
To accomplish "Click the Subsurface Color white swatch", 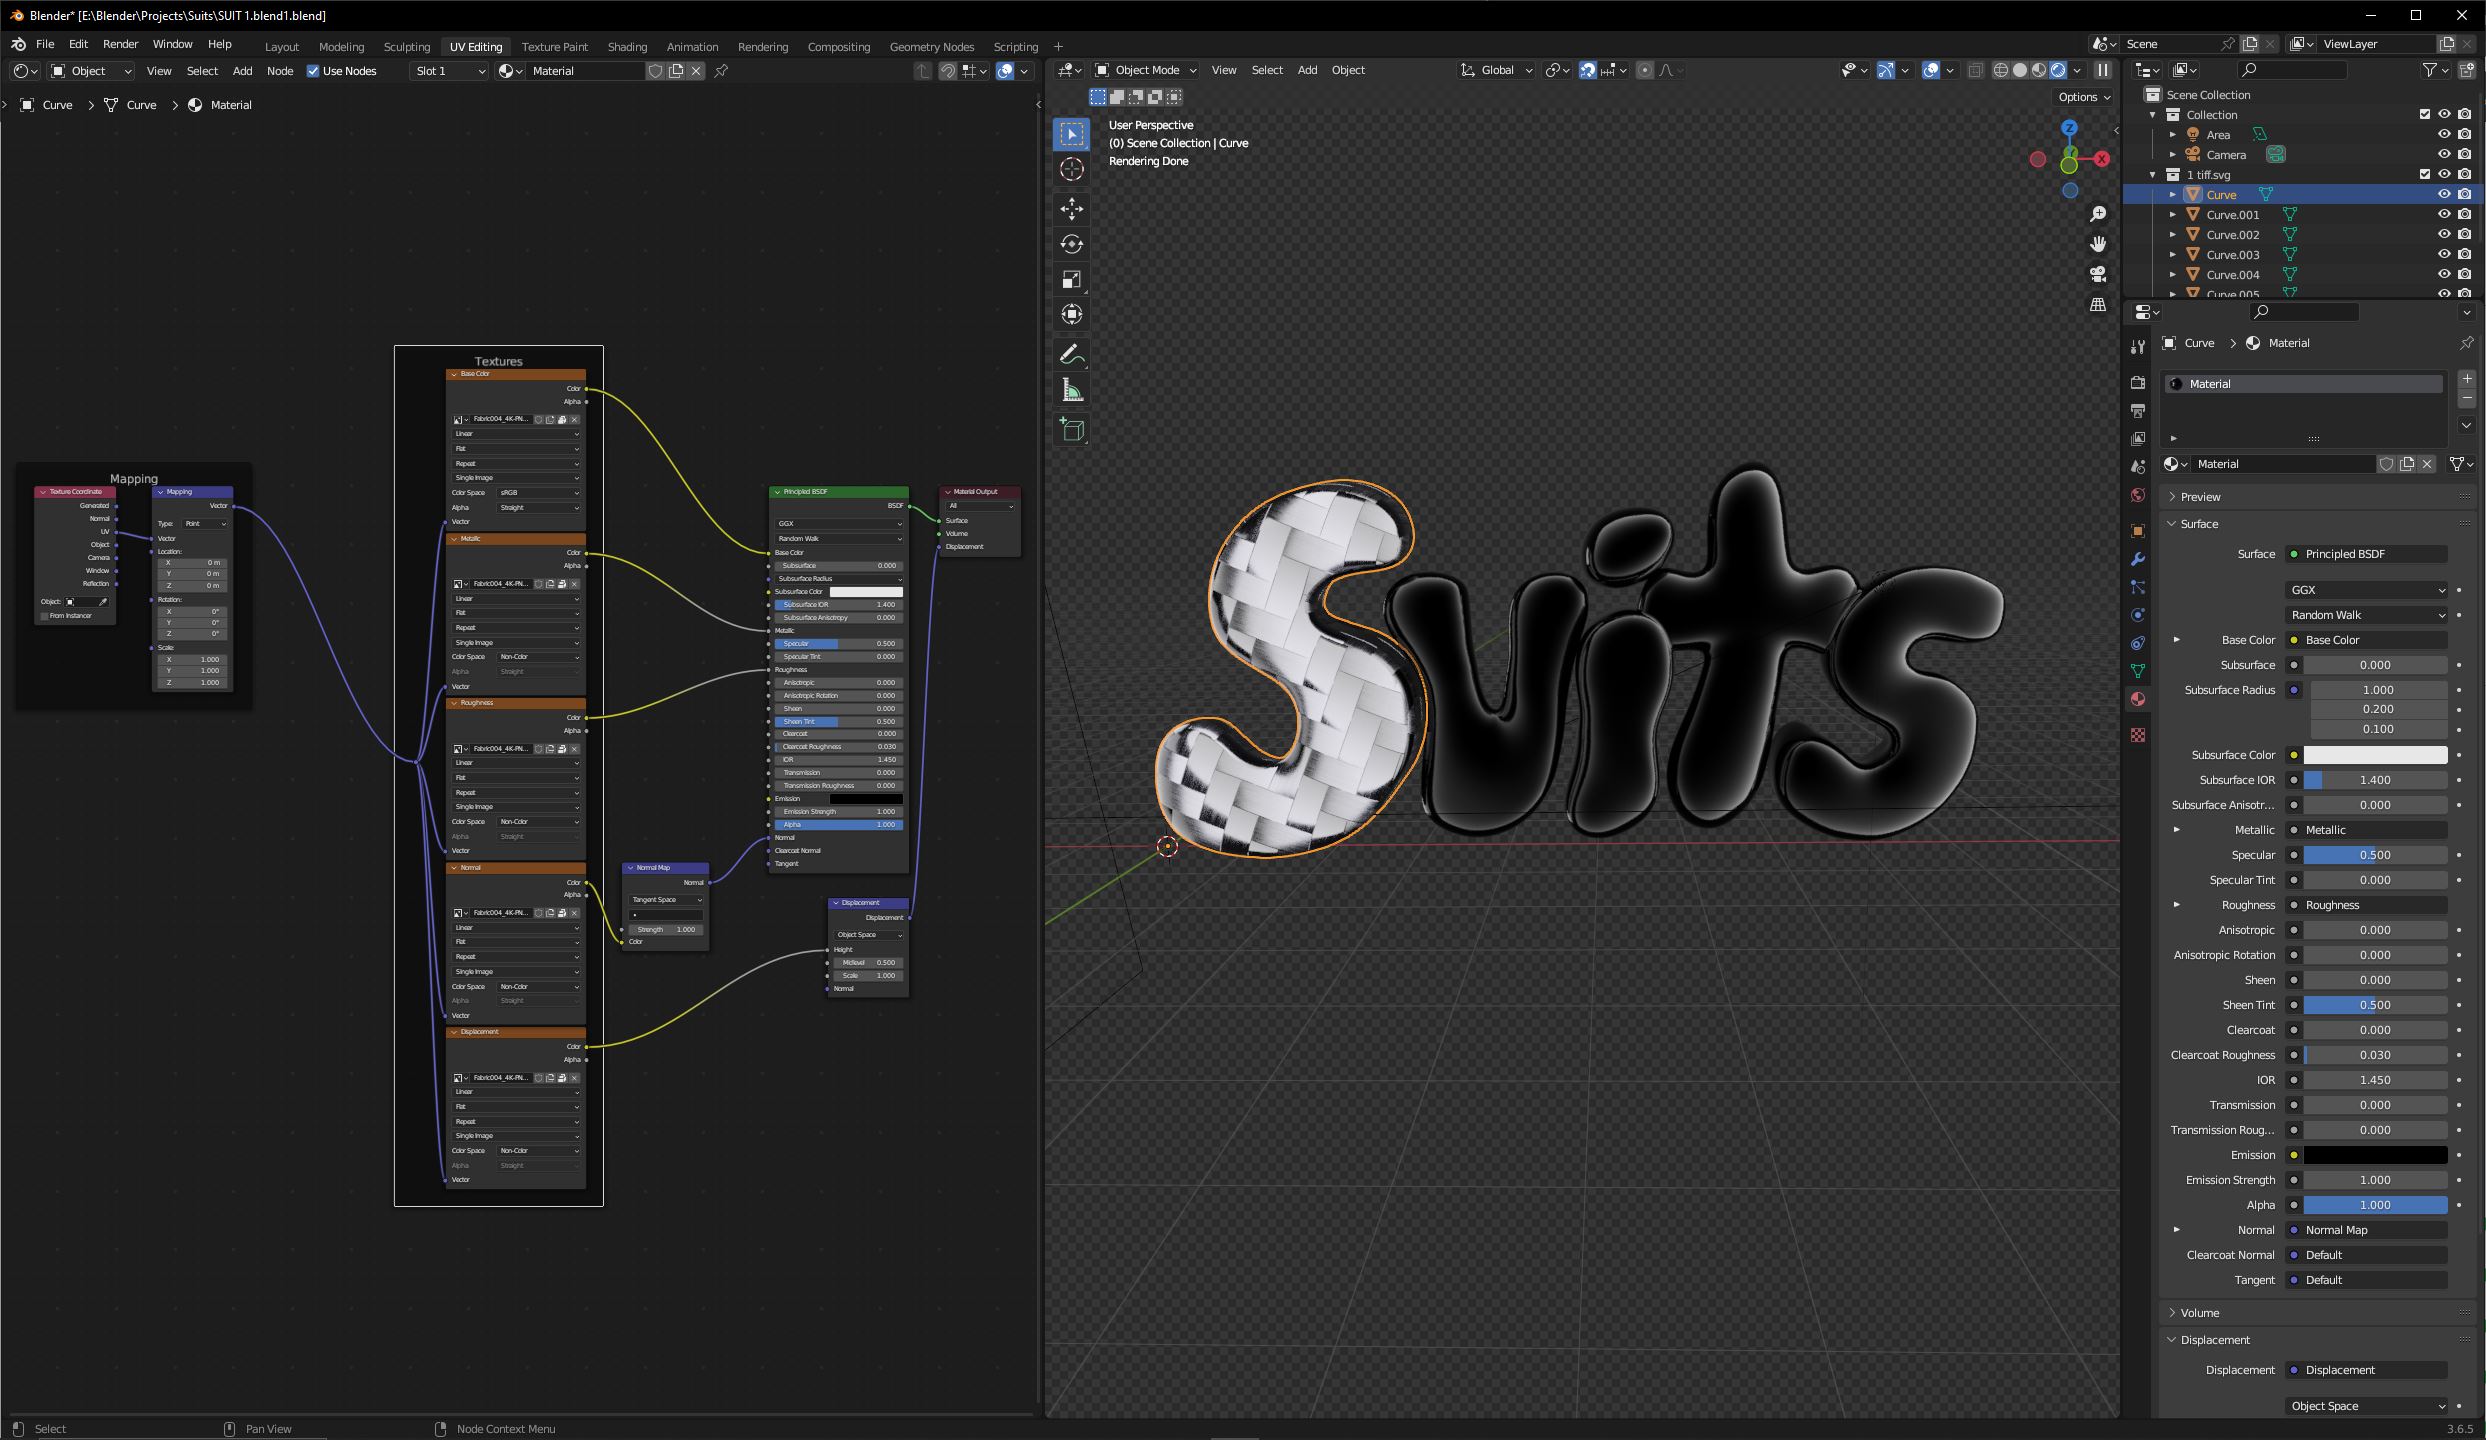I will pyautogui.click(x=2375, y=755).
